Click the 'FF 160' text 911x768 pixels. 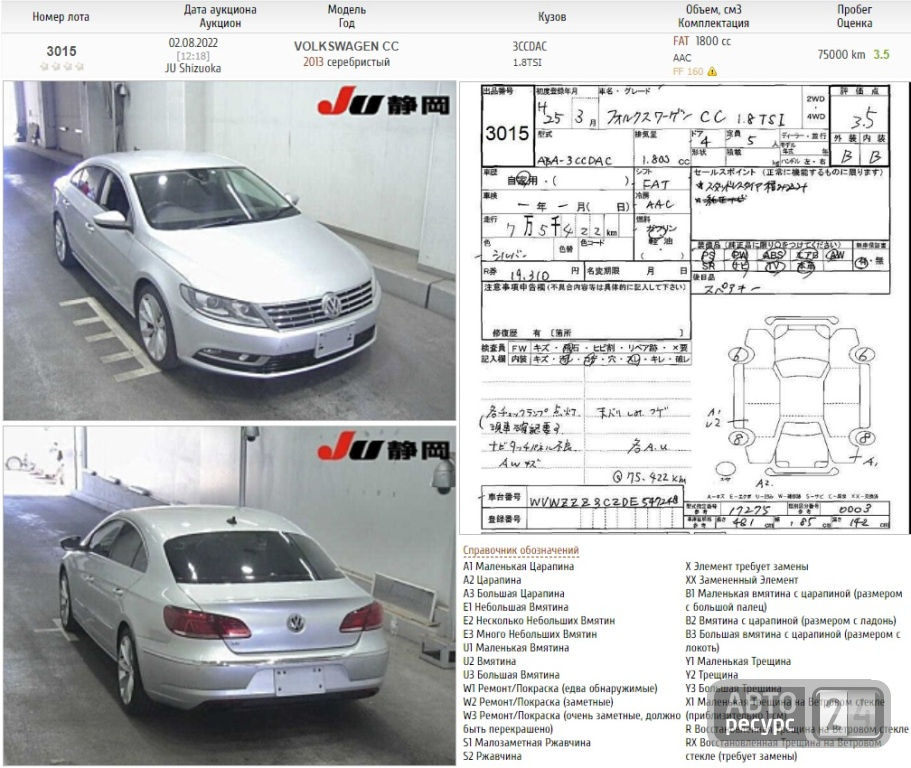coord(688,71)
